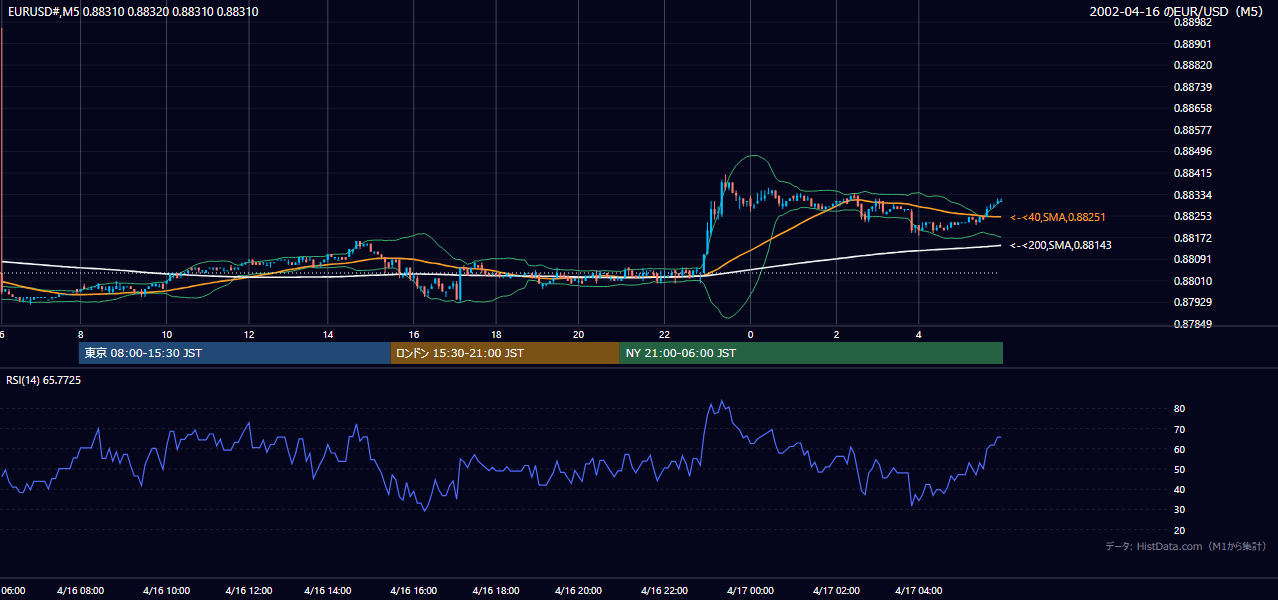Click hour label 14 below the price chart
Image resolution: width=1278 pixels, height=600 pixels.
pos(329,334)
